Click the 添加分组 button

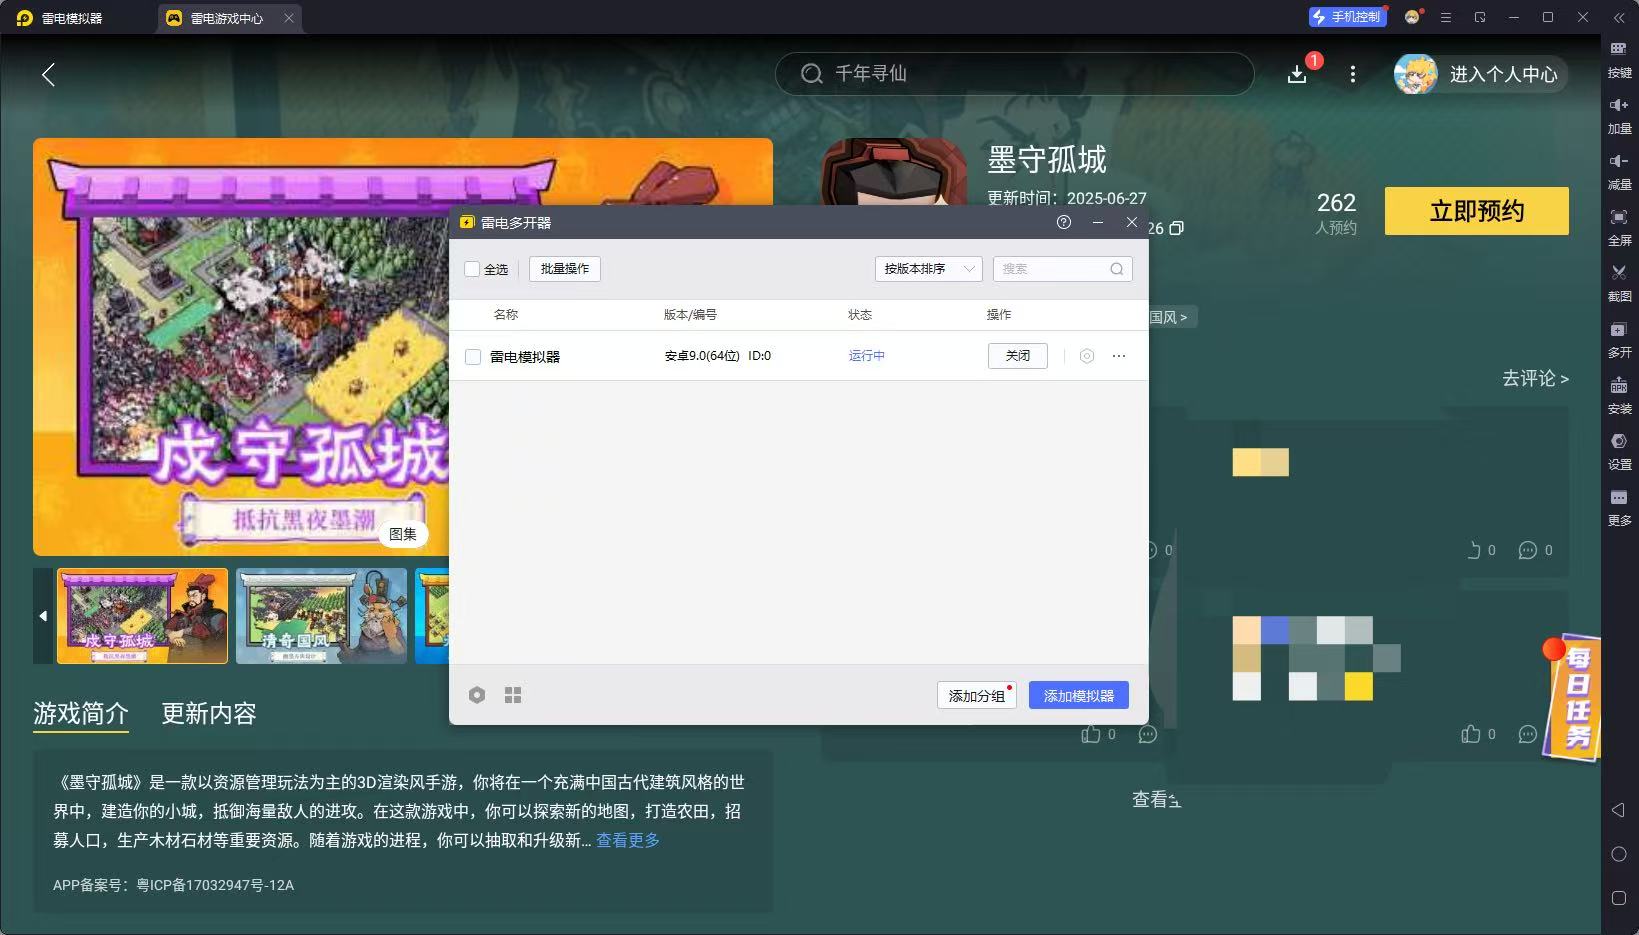click(x=977, y=695)
